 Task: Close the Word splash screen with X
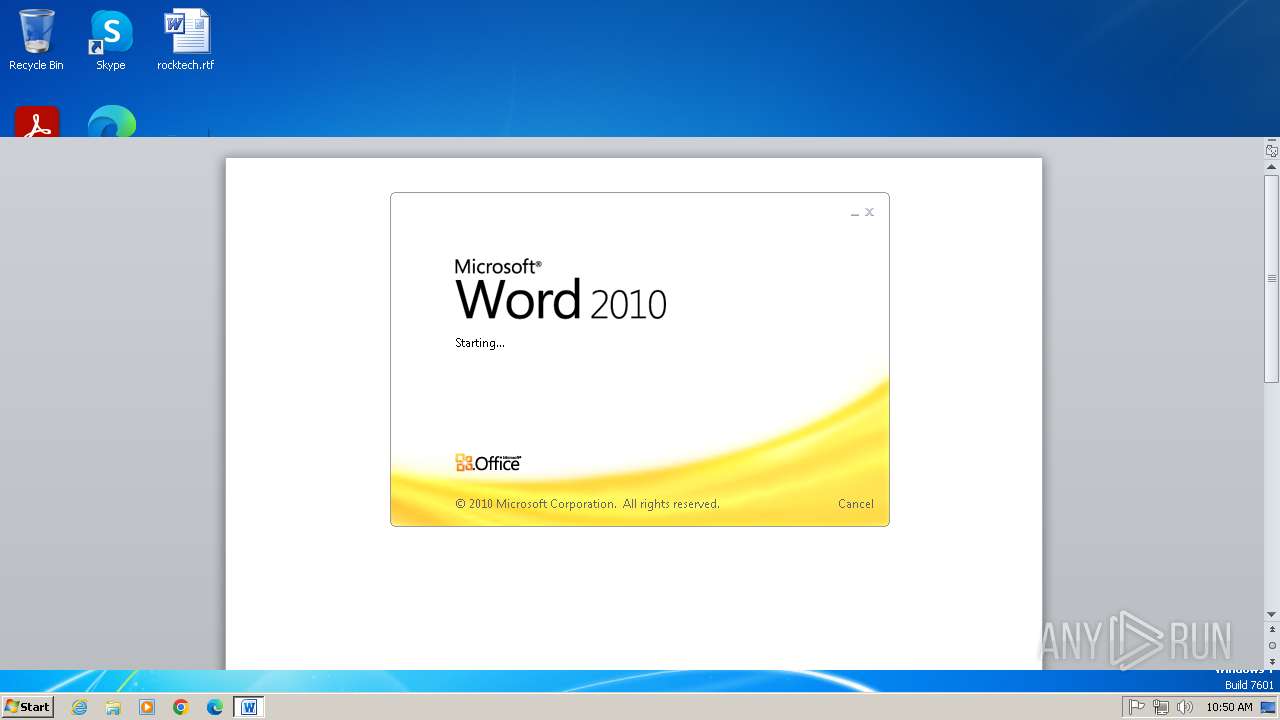pyautogui.click(x=870, y=212)
